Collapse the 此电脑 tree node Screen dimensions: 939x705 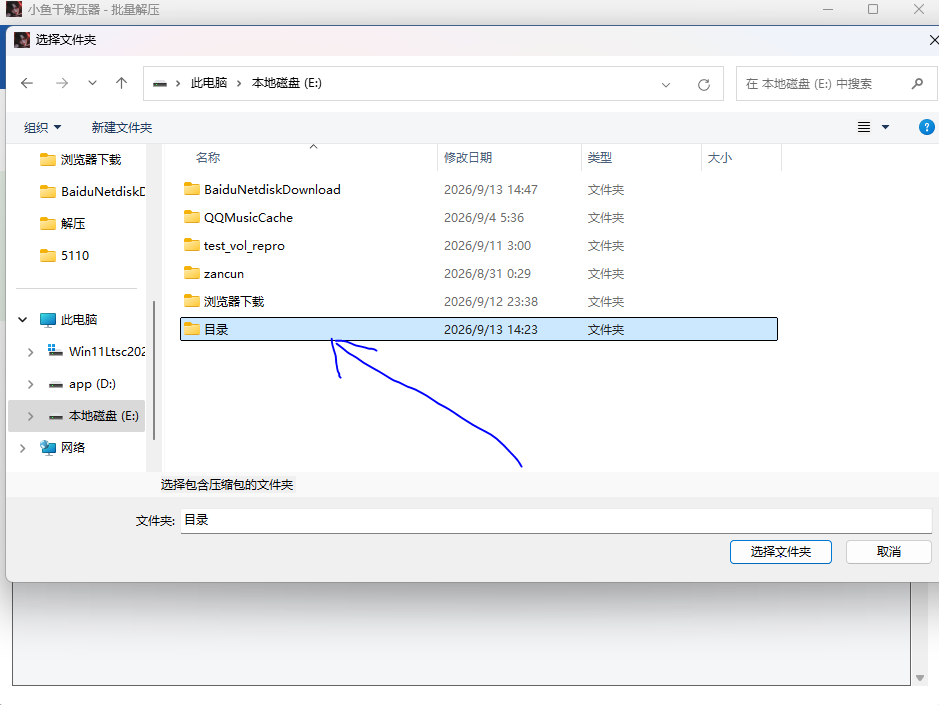click(23, 320)
